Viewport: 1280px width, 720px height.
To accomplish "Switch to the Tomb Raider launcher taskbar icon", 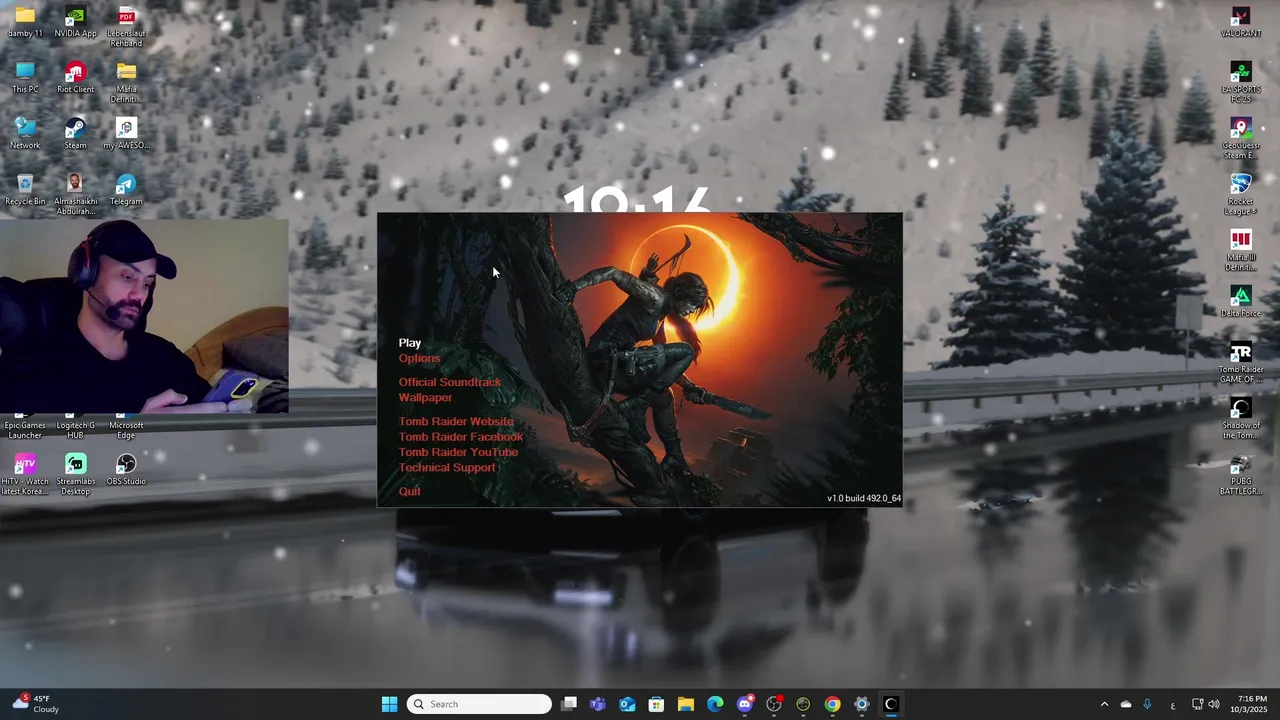I will tap(891, 704).
